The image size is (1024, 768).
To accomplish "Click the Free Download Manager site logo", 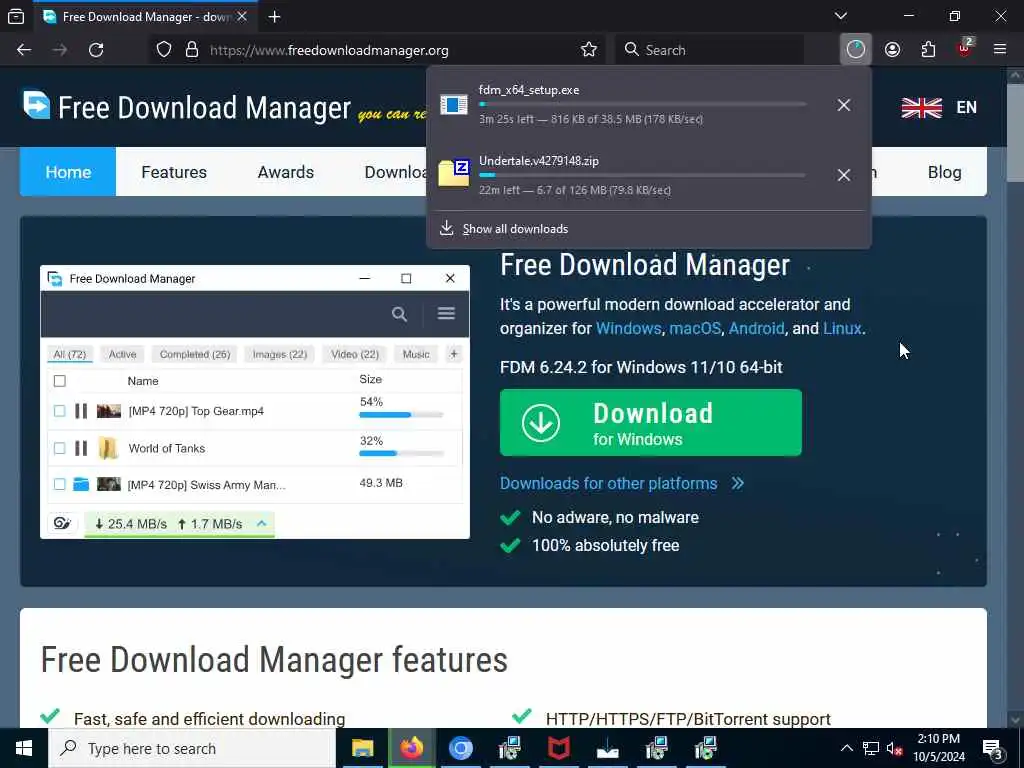I will click(x=187, y=106).
